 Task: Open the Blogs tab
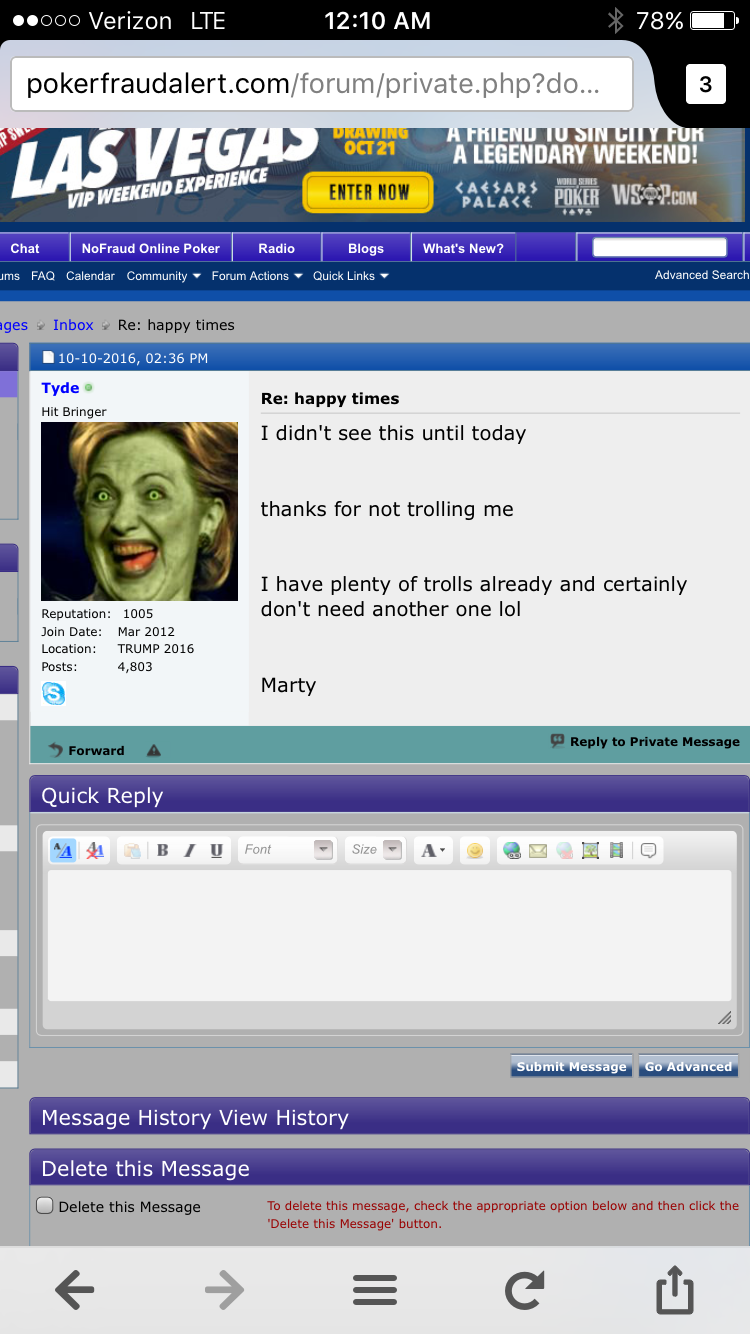click(366, 248)
